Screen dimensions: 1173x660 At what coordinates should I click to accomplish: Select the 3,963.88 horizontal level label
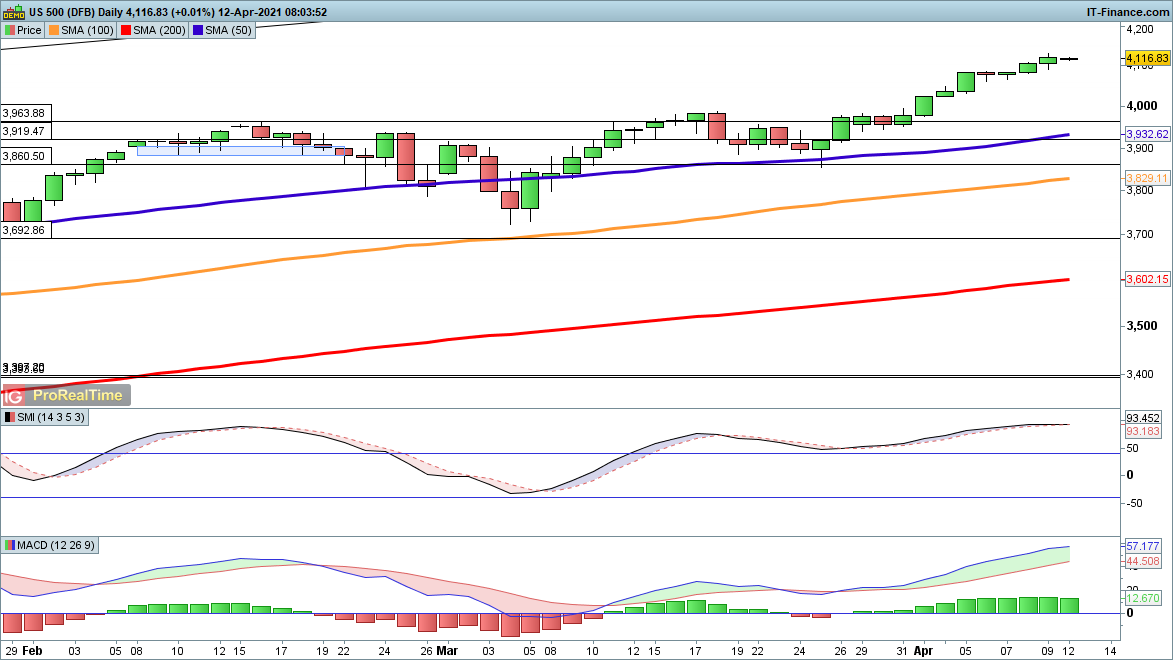(24, 113)
